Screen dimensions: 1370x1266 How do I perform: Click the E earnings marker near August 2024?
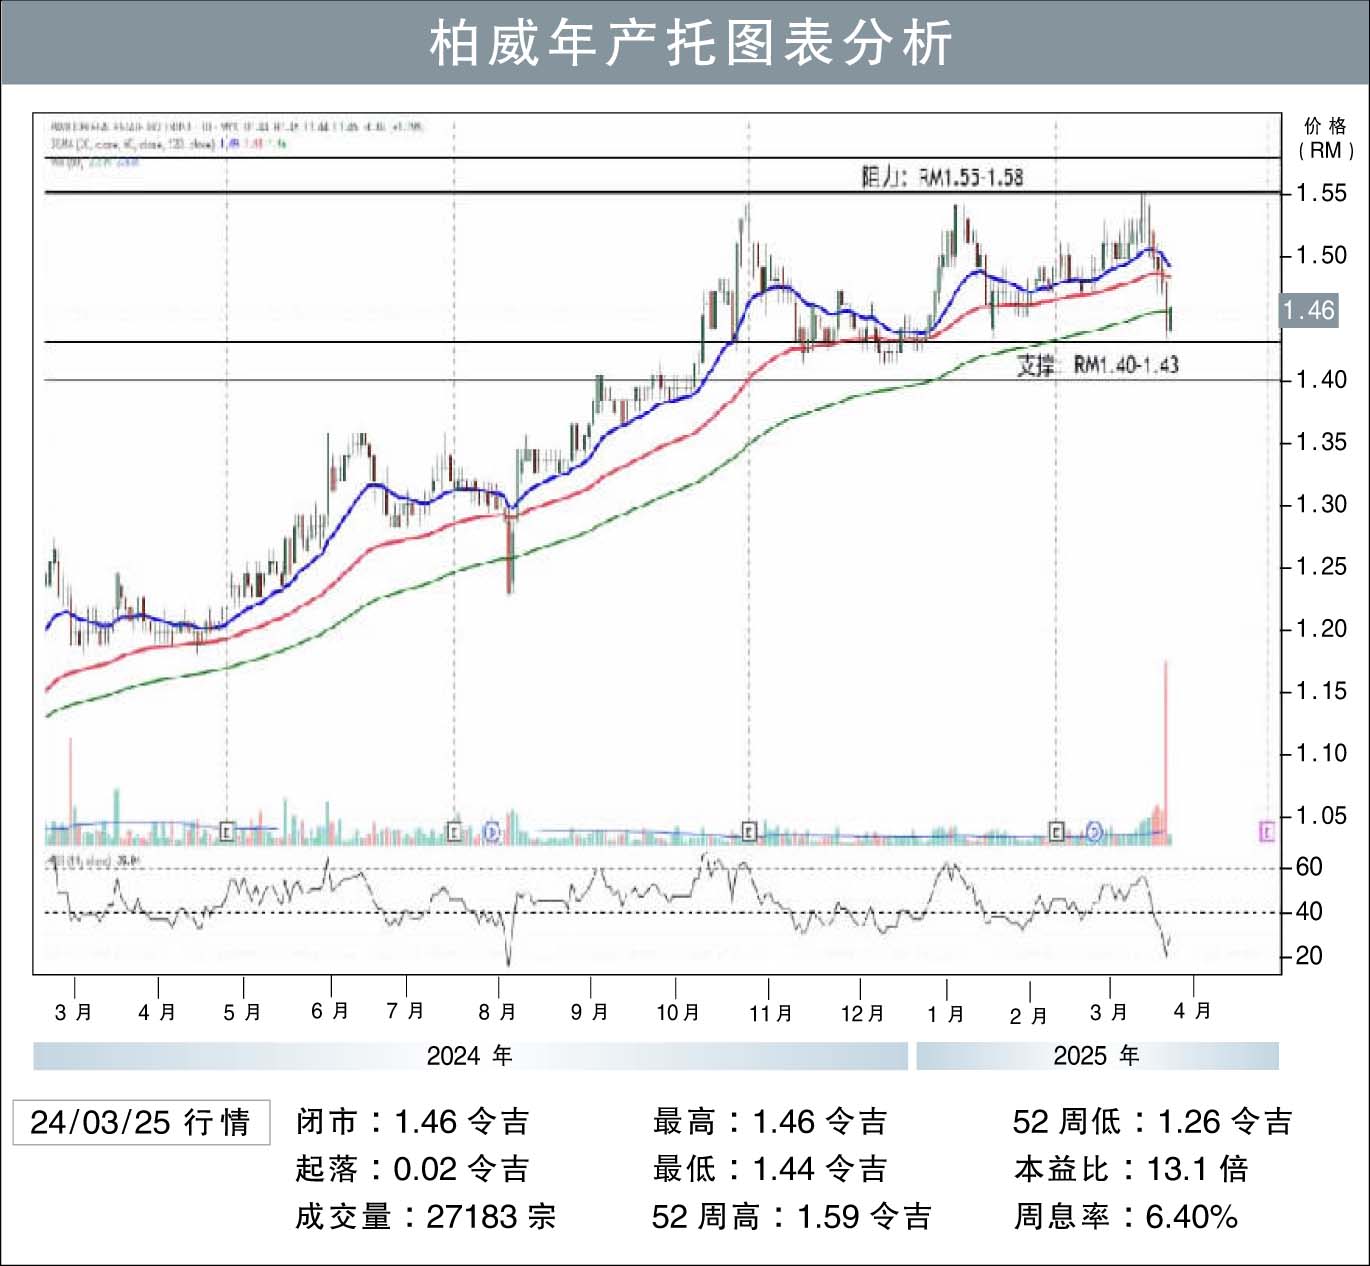(454, 831)
